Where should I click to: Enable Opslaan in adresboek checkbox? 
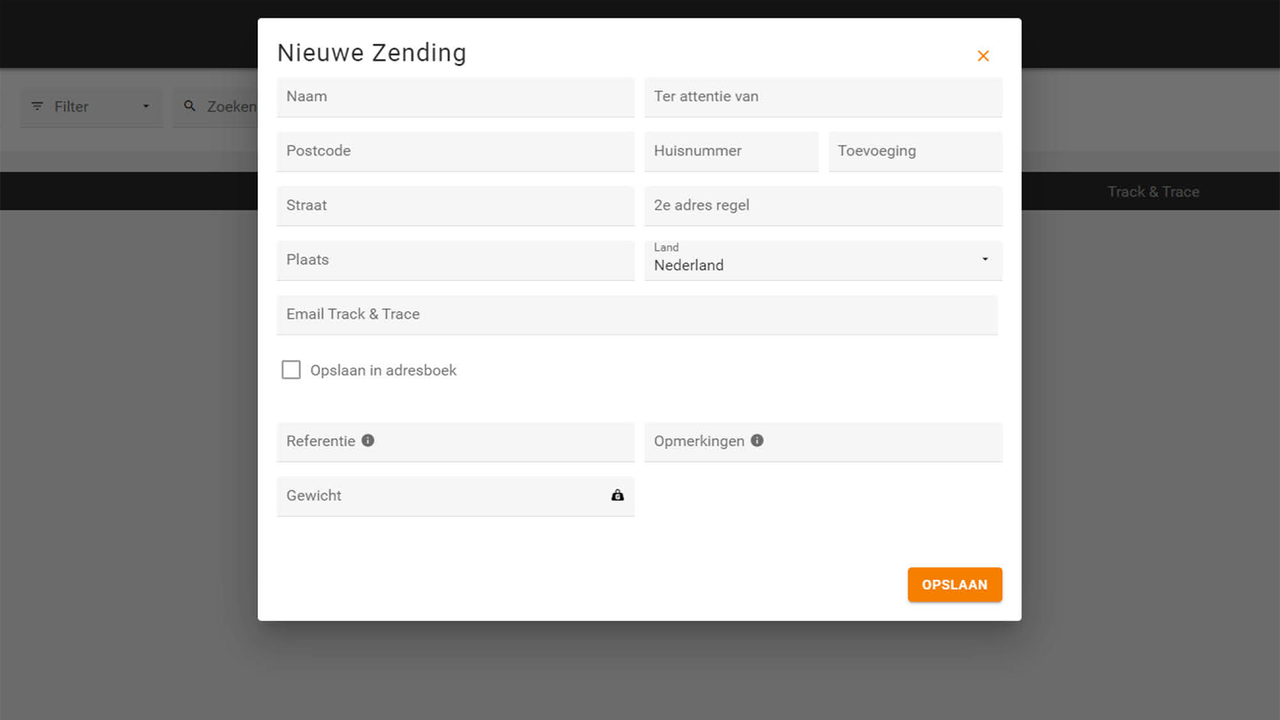coord(291,370)
